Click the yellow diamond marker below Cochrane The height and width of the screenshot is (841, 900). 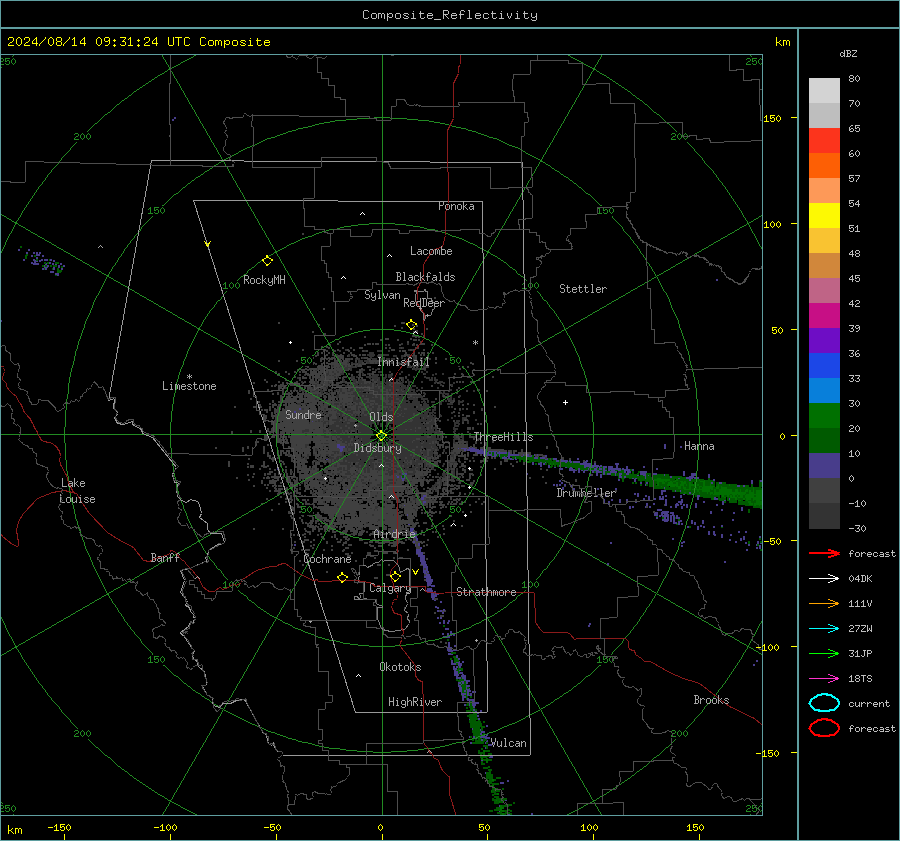click(343, 578)
